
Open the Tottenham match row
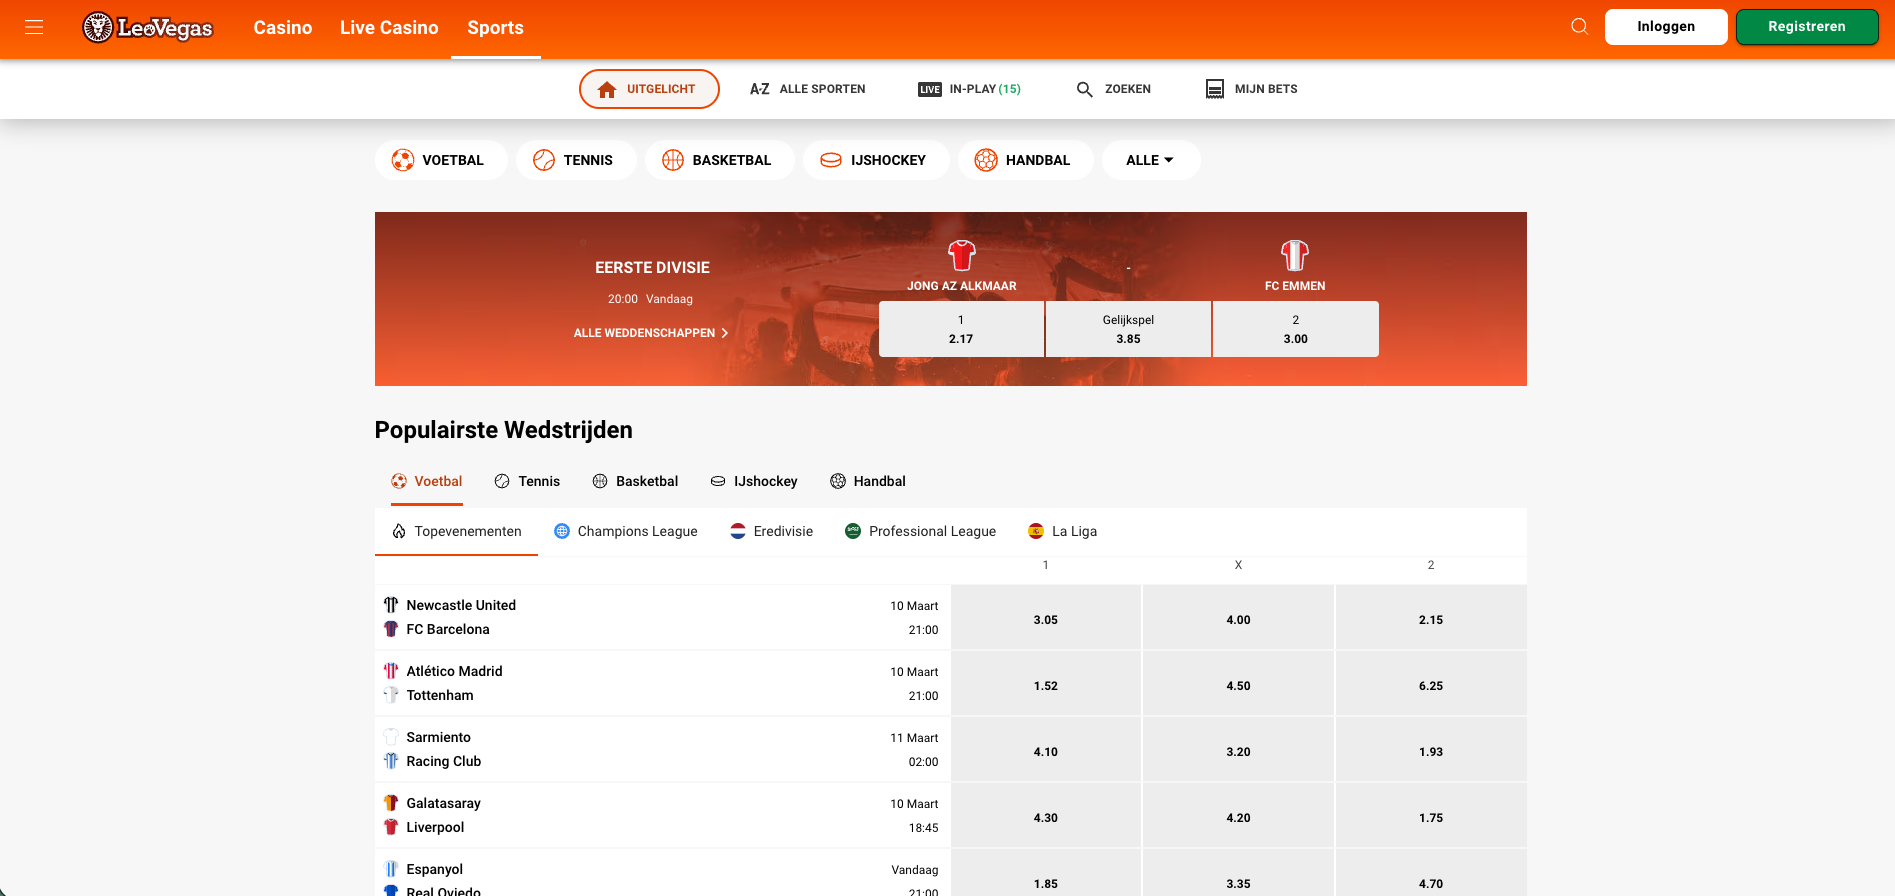pyautogui.click(x=662, y=684)
